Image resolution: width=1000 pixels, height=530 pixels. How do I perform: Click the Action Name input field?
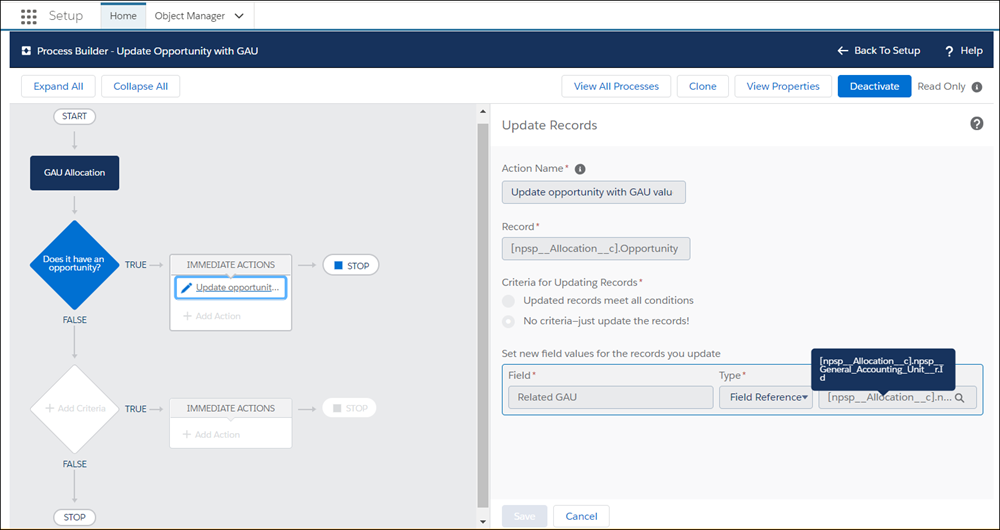tap(594, 193)
